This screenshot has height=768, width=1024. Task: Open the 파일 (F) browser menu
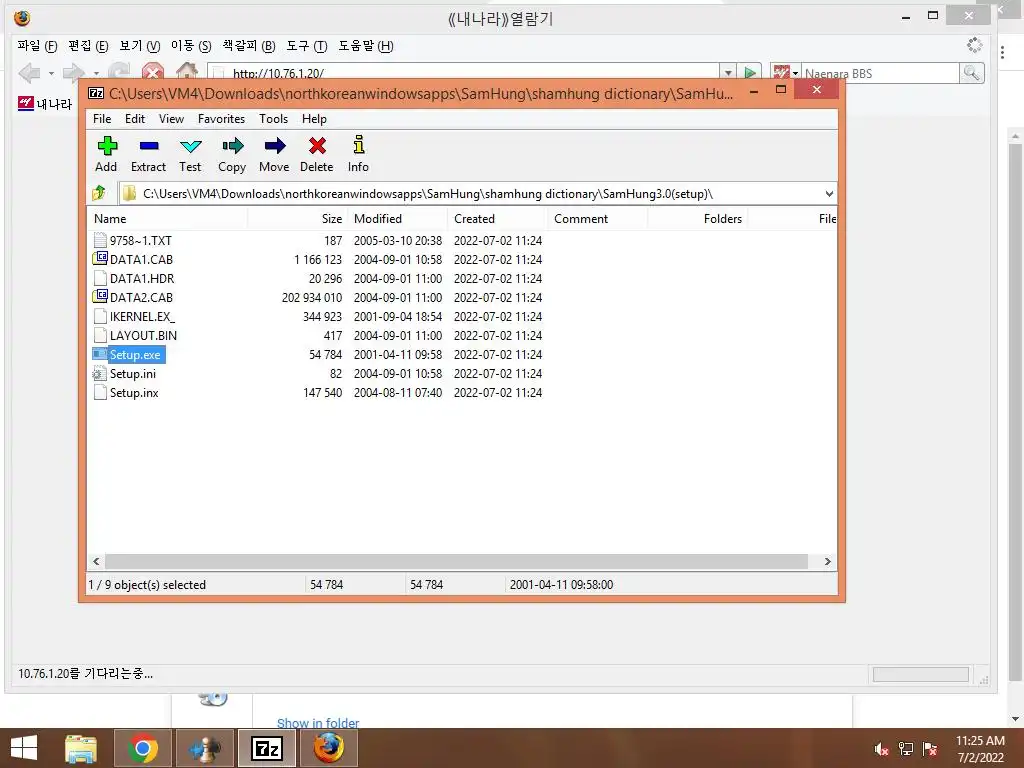(37, 46)
